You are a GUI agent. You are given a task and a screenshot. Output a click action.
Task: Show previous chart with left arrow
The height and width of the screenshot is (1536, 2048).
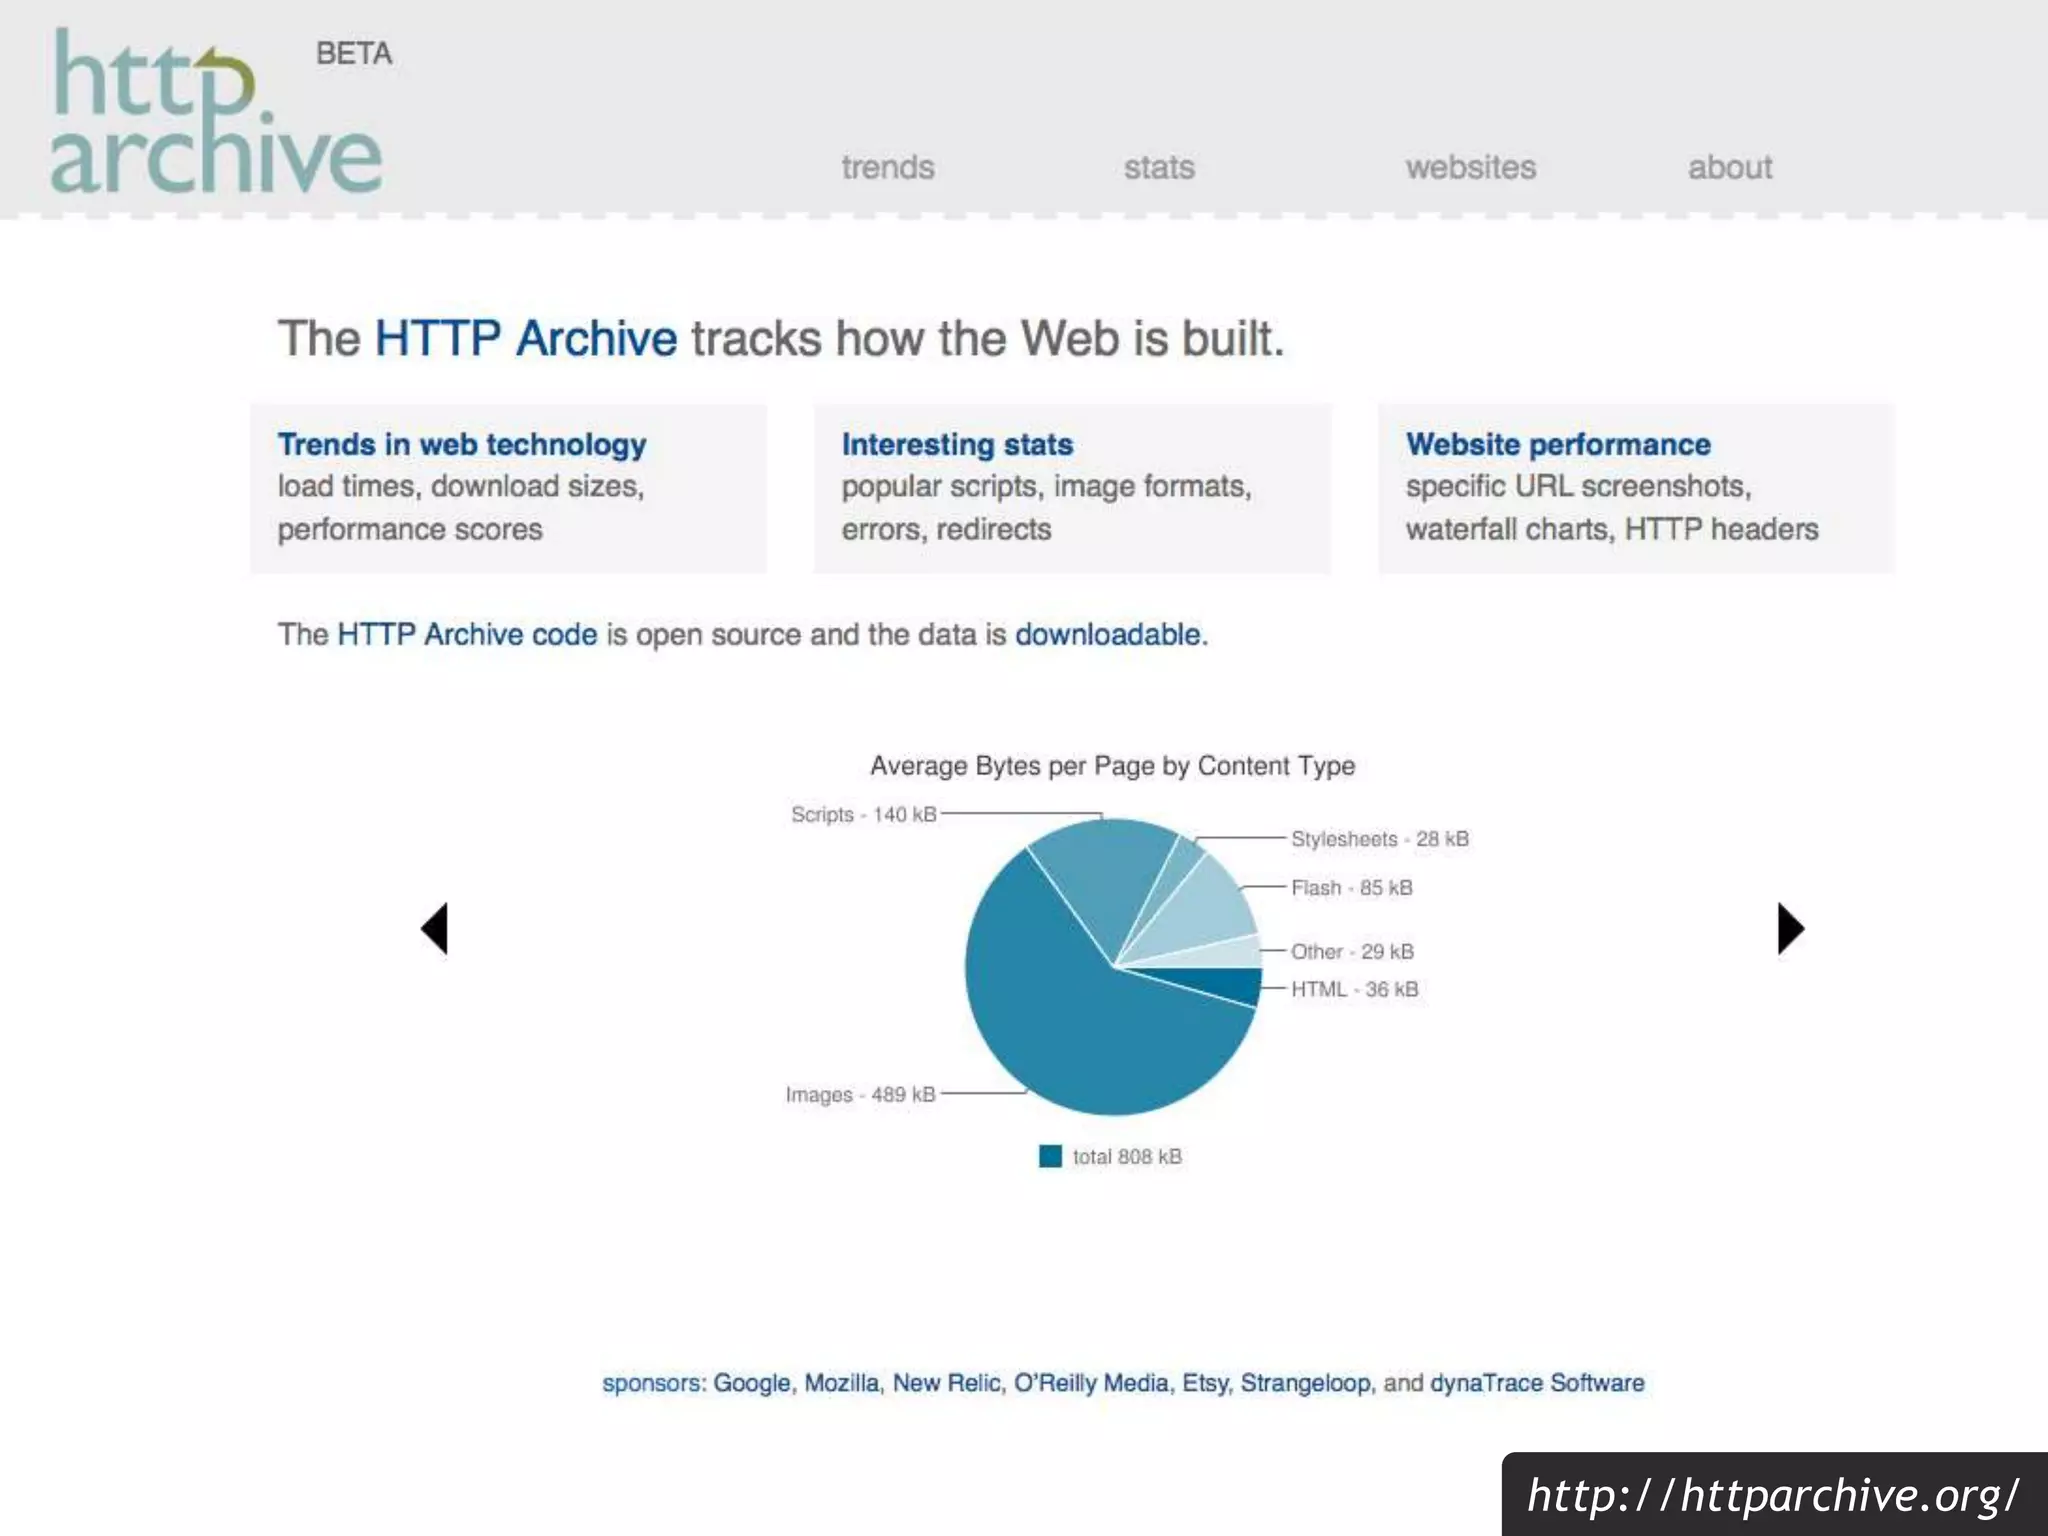435,929
